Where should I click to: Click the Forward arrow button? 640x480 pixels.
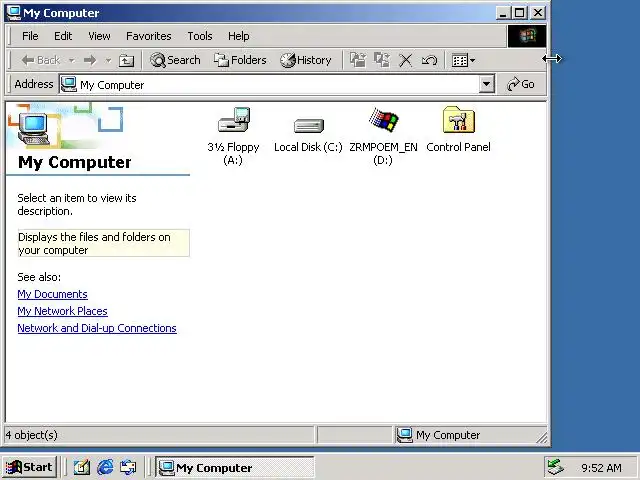(90, 60)
